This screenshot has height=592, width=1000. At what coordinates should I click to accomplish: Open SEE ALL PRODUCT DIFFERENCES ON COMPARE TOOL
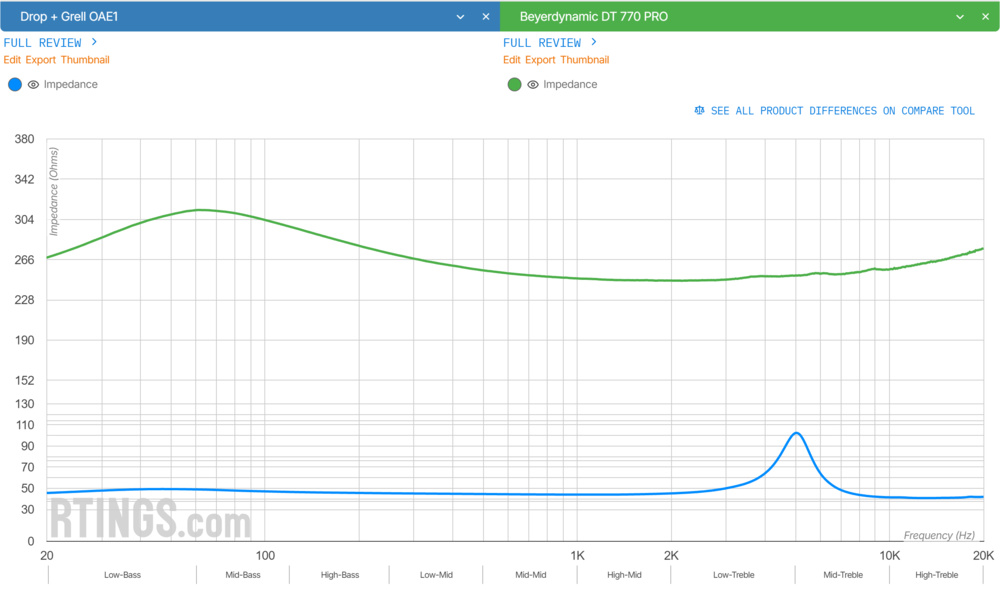(841, 110)
